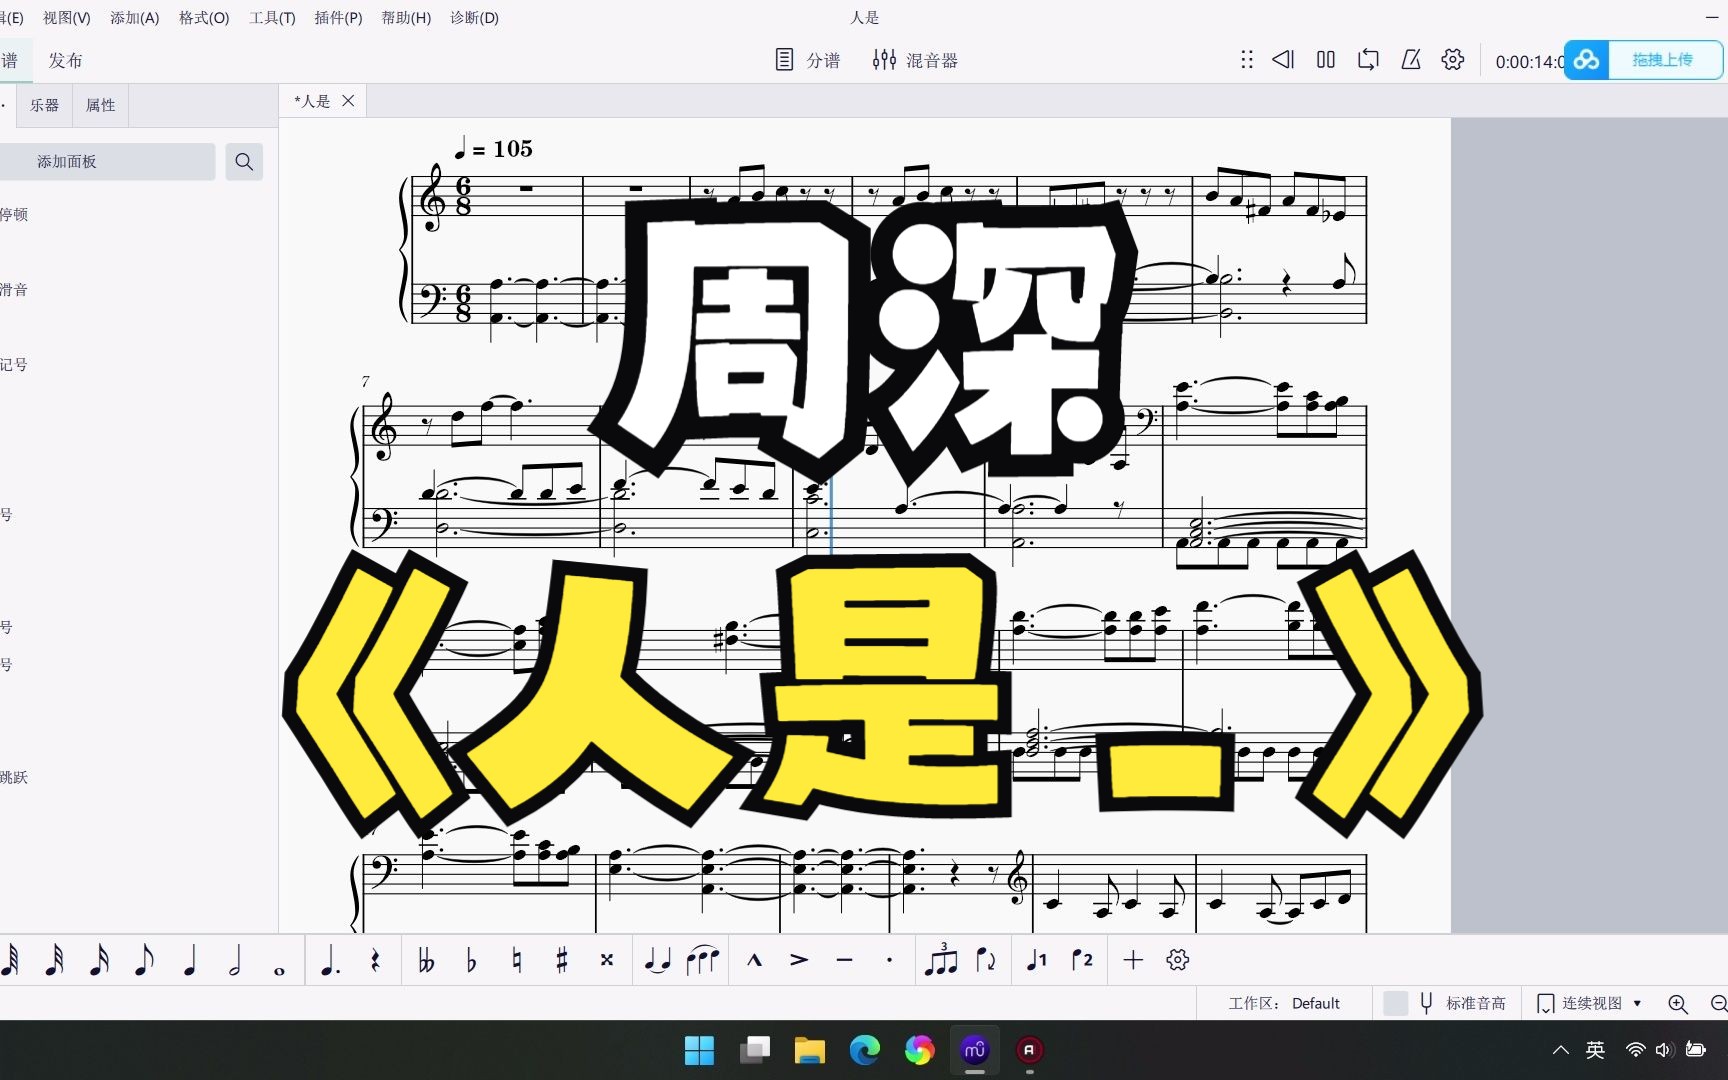Open Windows Start menu
This screenshot has height=1080, width=1728.
click(x=699, y=1050)
